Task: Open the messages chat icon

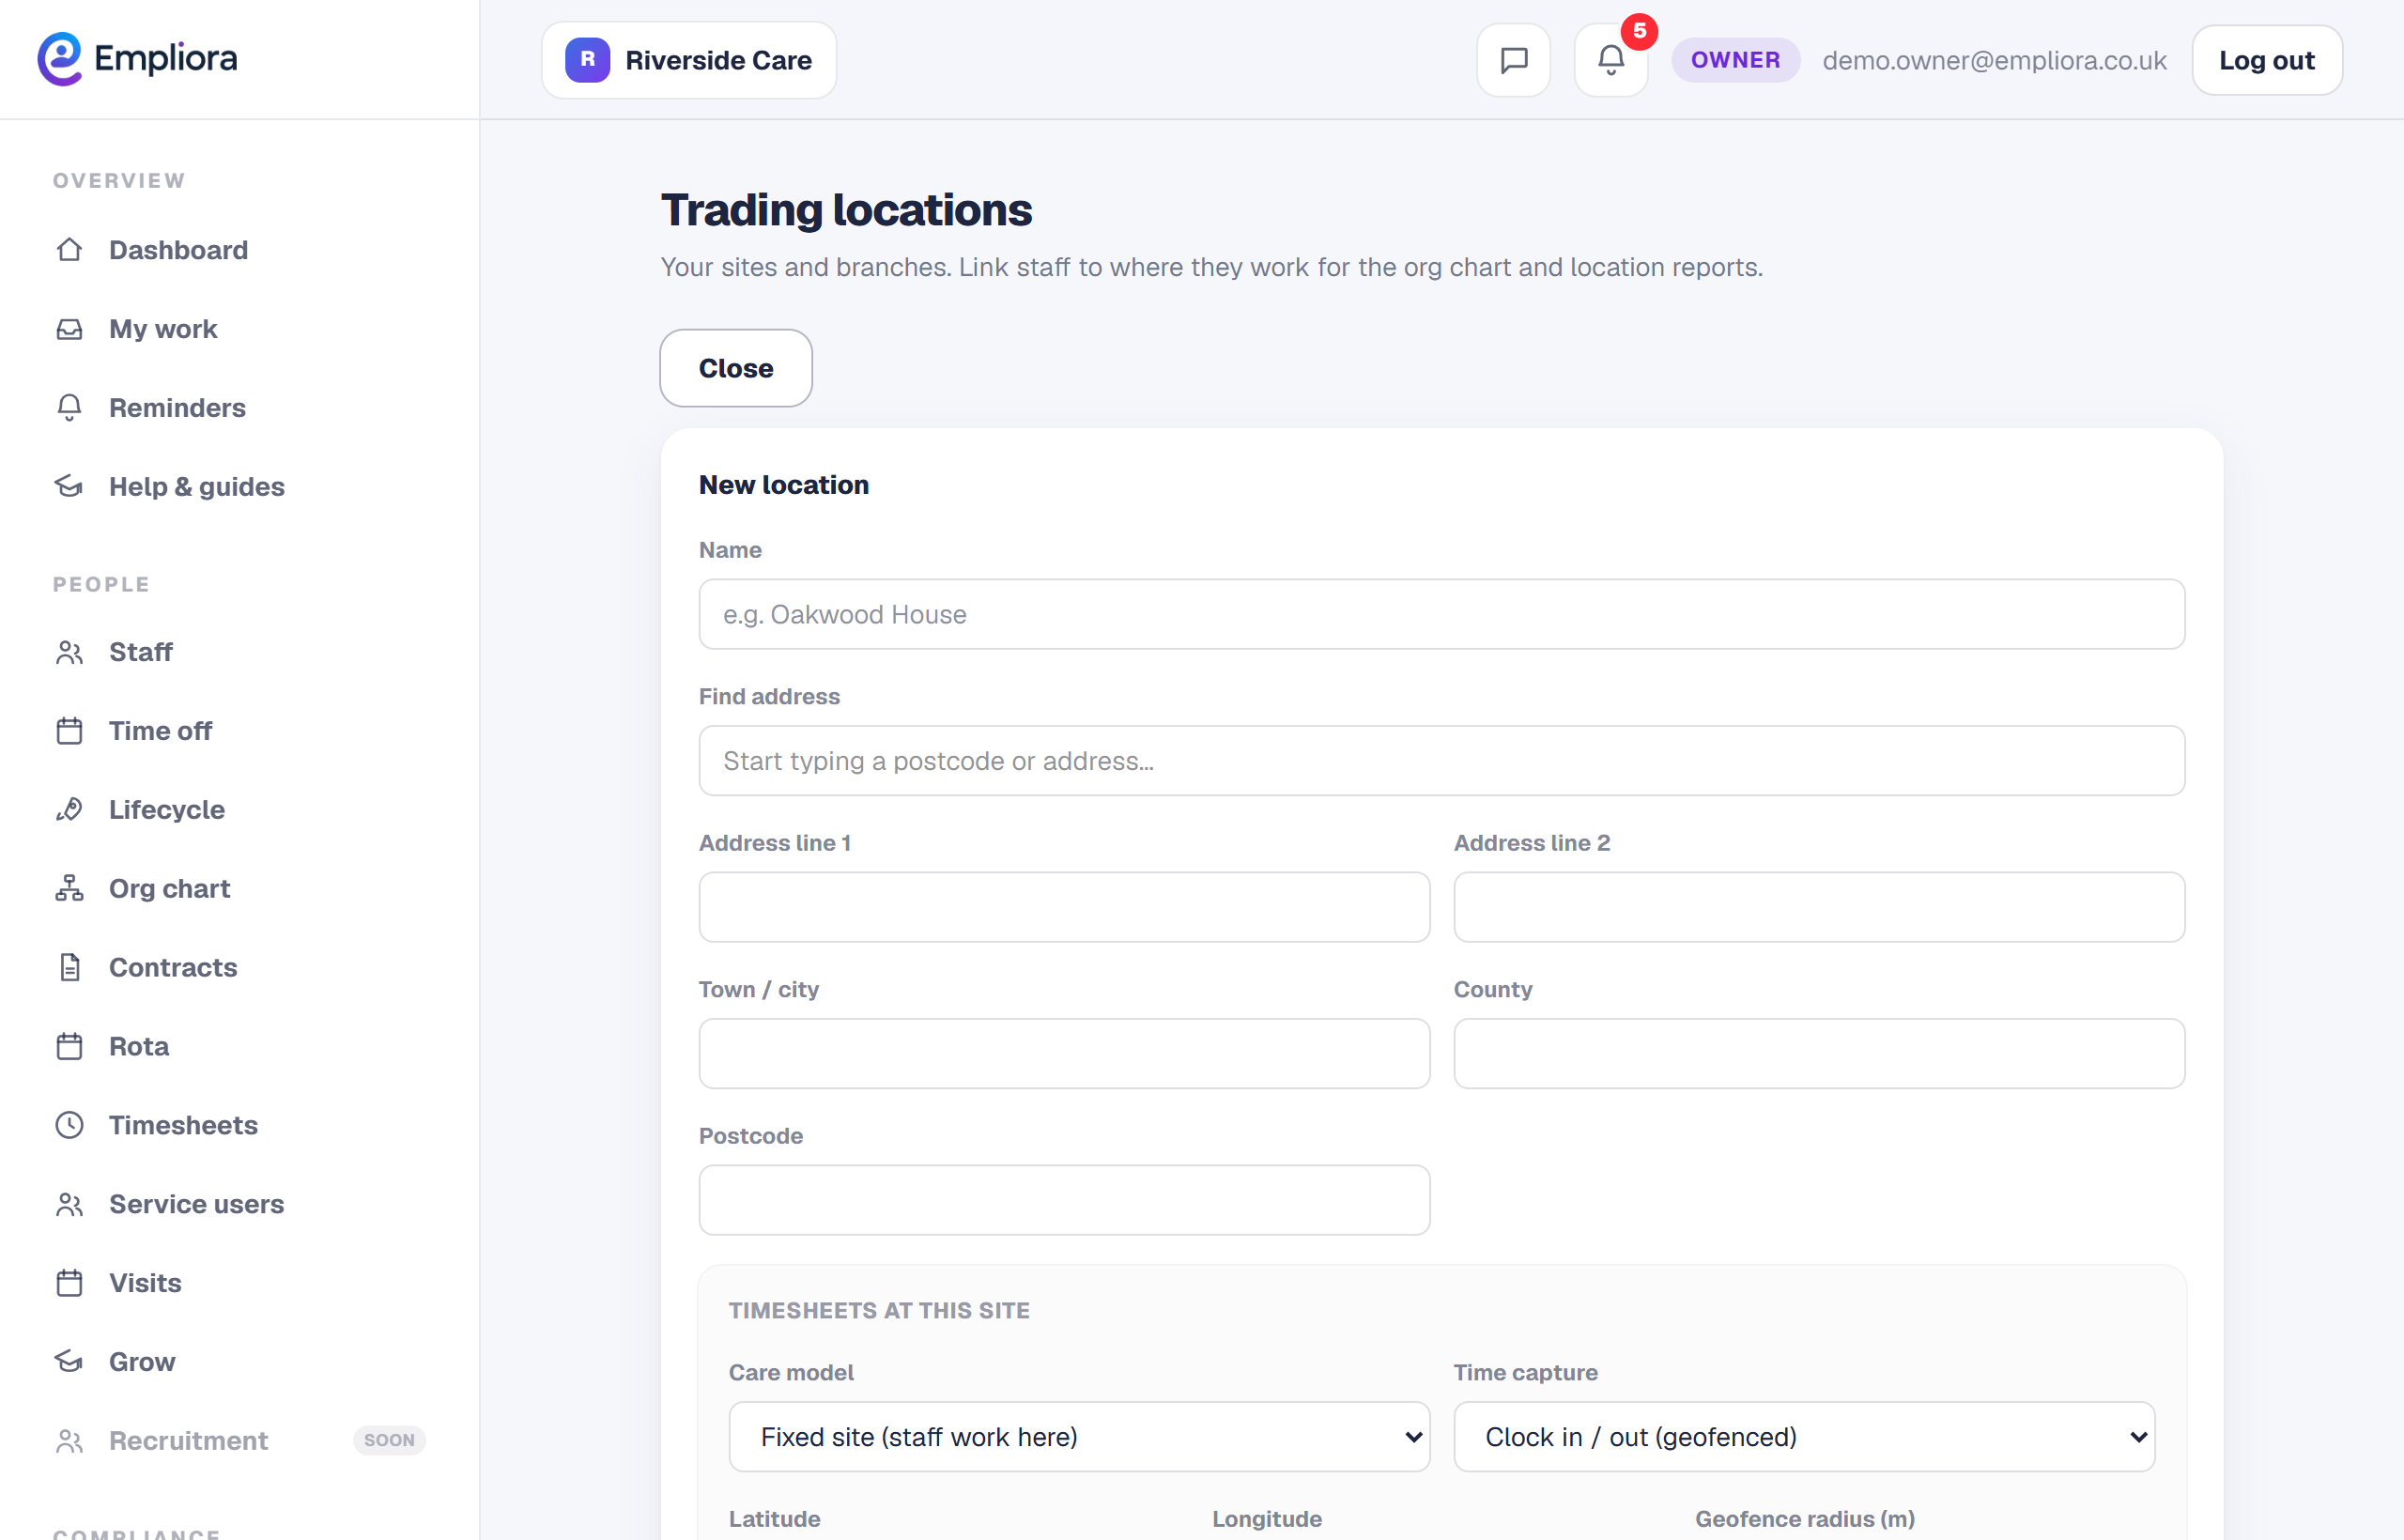Action: coord(1513,60)
